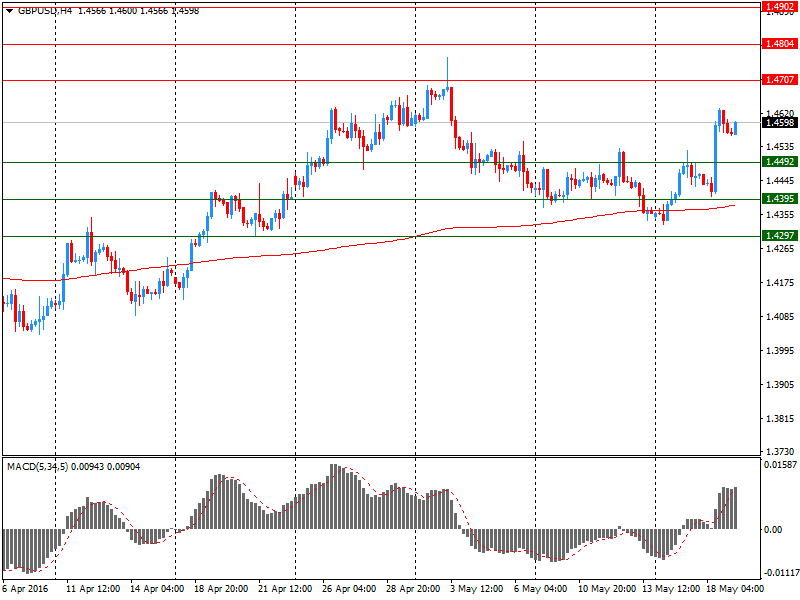
Task: Click the 1.3815 price scale value
Action: [780, 419]
